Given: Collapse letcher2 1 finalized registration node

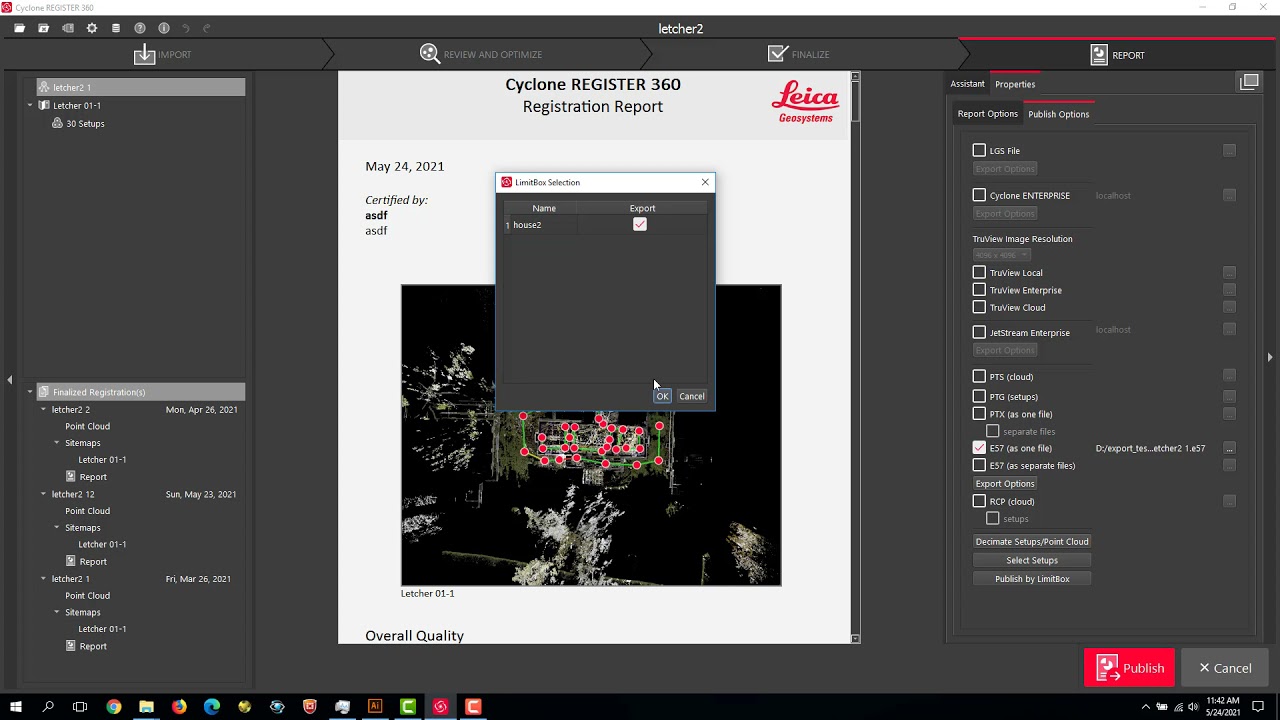Looking at the screenshot, I should (44, 578).
